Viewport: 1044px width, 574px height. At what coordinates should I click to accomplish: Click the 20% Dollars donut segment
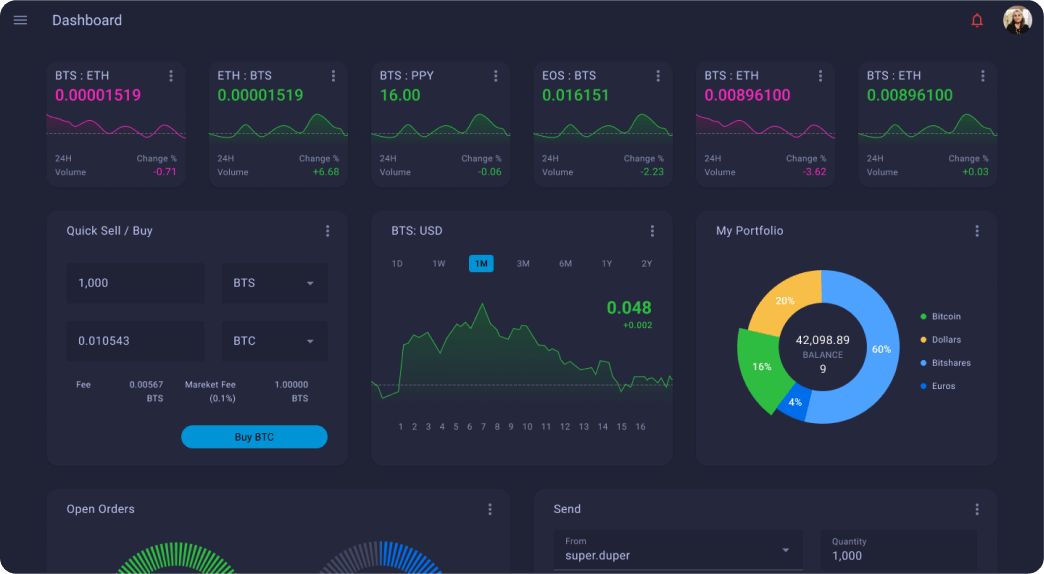coord(786,301)
